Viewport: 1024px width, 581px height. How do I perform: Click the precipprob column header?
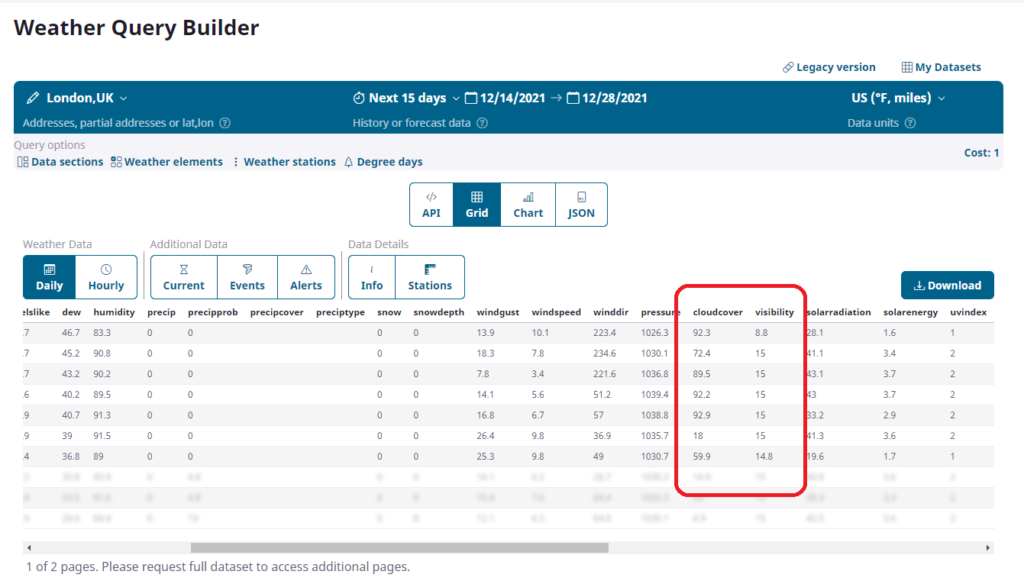point(213,312)
